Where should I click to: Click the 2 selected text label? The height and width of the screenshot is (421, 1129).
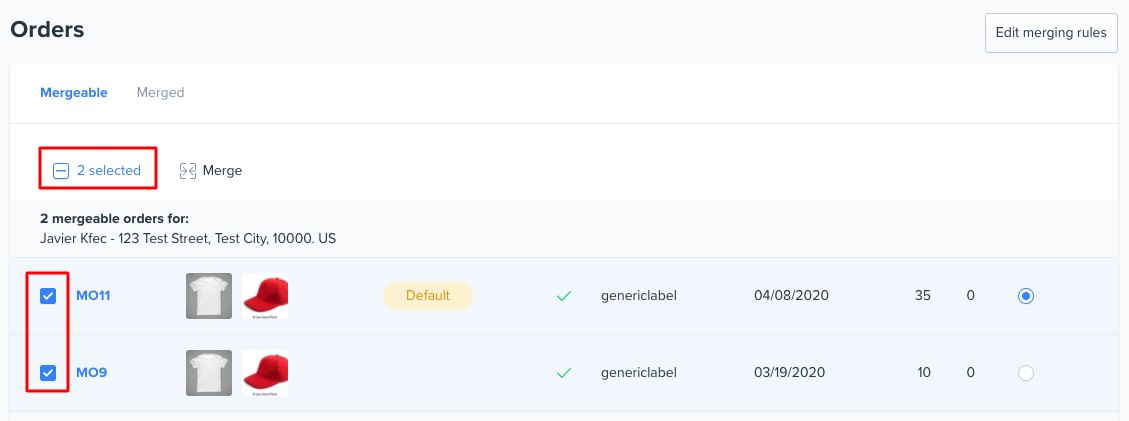(109, 171)
